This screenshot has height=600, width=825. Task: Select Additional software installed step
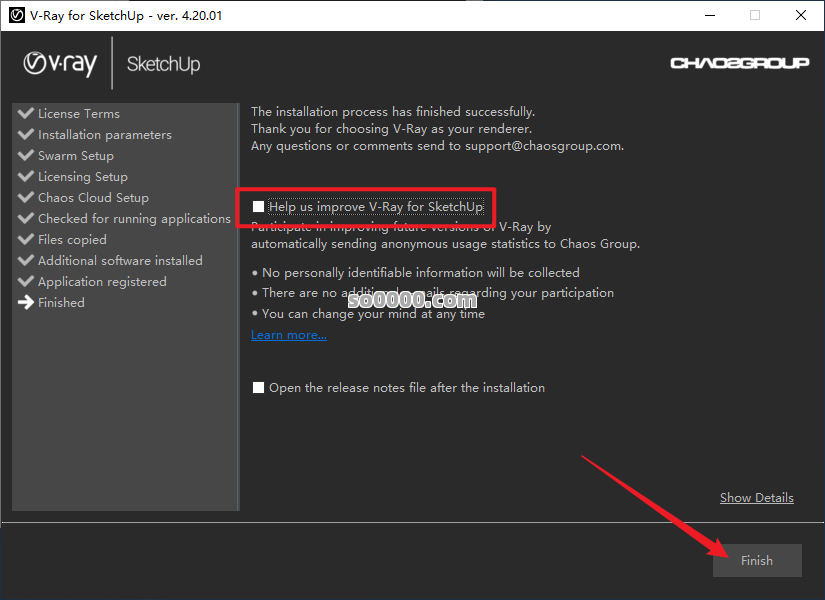tap(120, 260)
